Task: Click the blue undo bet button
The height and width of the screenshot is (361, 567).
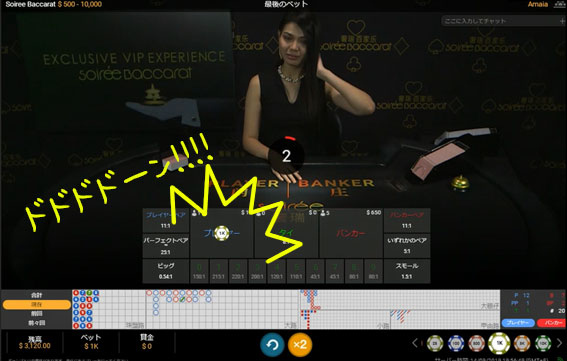Action: (272, 345)
